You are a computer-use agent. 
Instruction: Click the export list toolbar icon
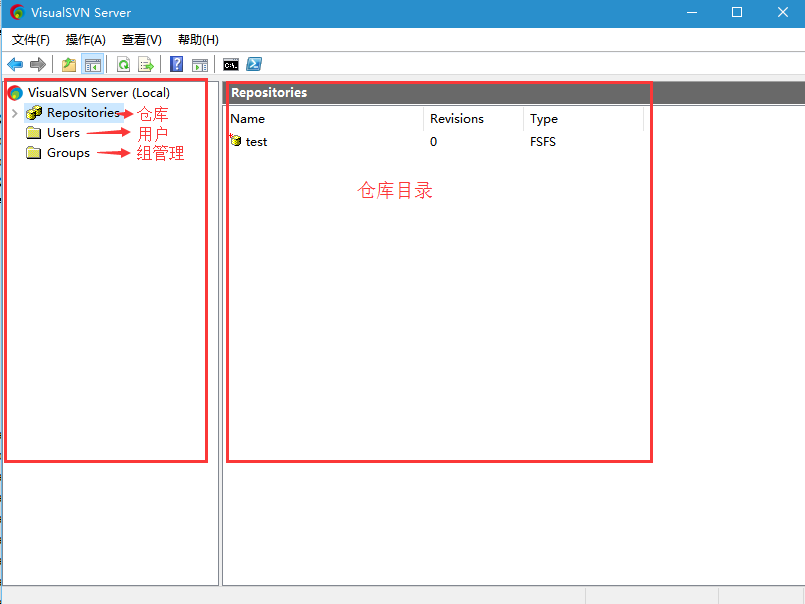[x=146, y=65]
